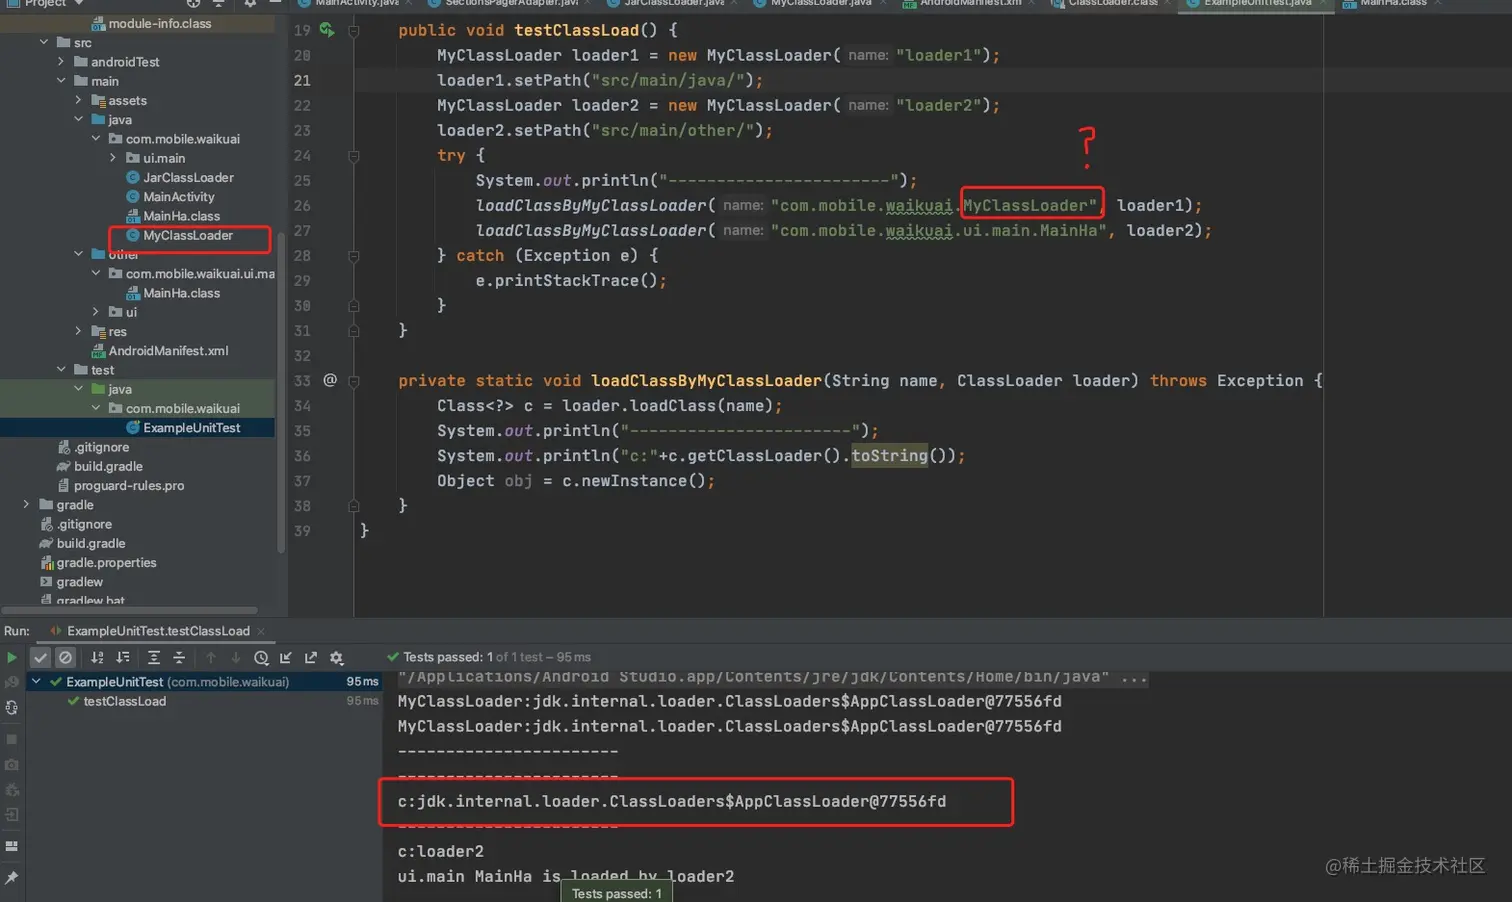Click the stop button in Run sidebar
This screenshot has width=1512, height=902.
pyautogui.click(x=12, y=739)
